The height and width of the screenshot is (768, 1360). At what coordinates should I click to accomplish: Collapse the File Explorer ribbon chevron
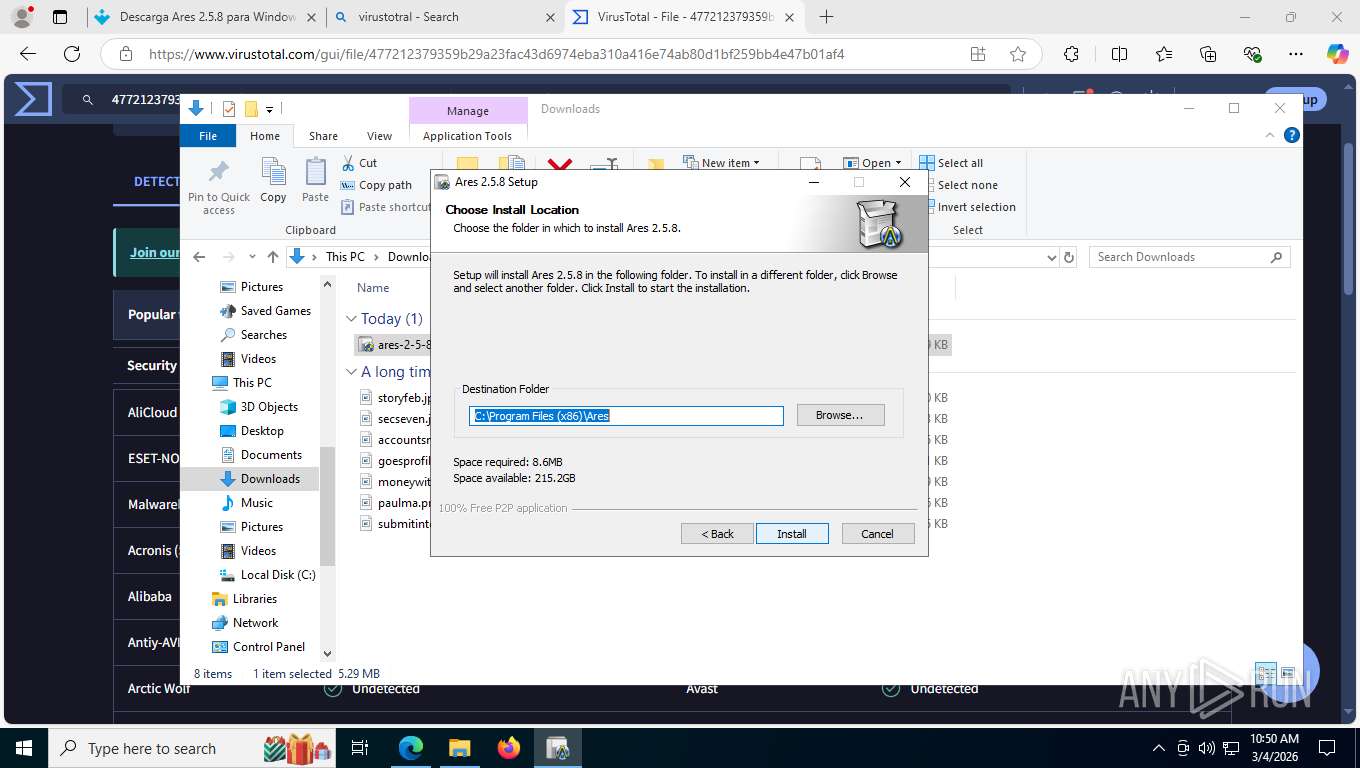click(1271, 135)
